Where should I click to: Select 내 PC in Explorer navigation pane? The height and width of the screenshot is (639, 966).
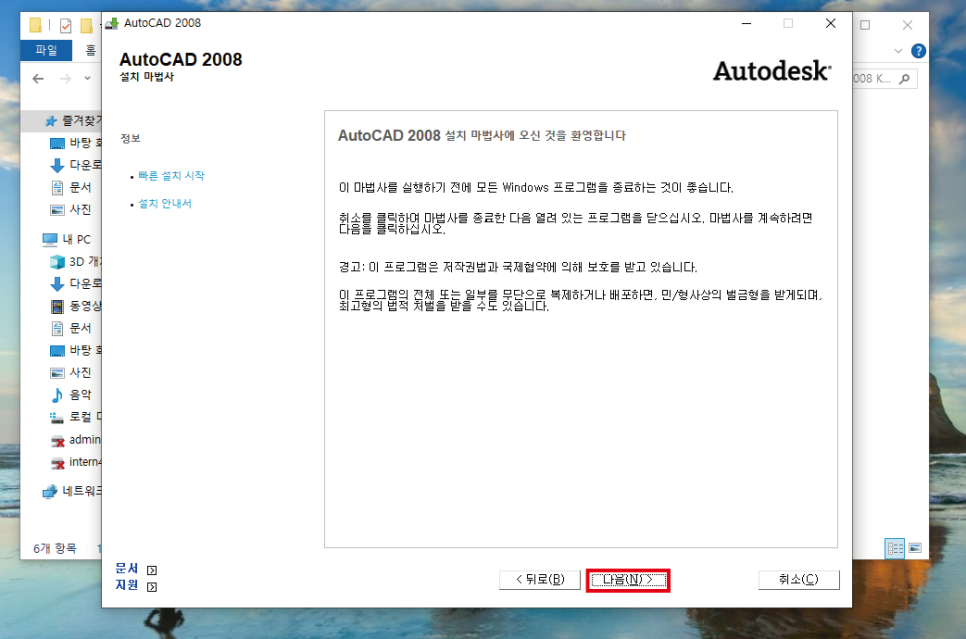point(67,239)
